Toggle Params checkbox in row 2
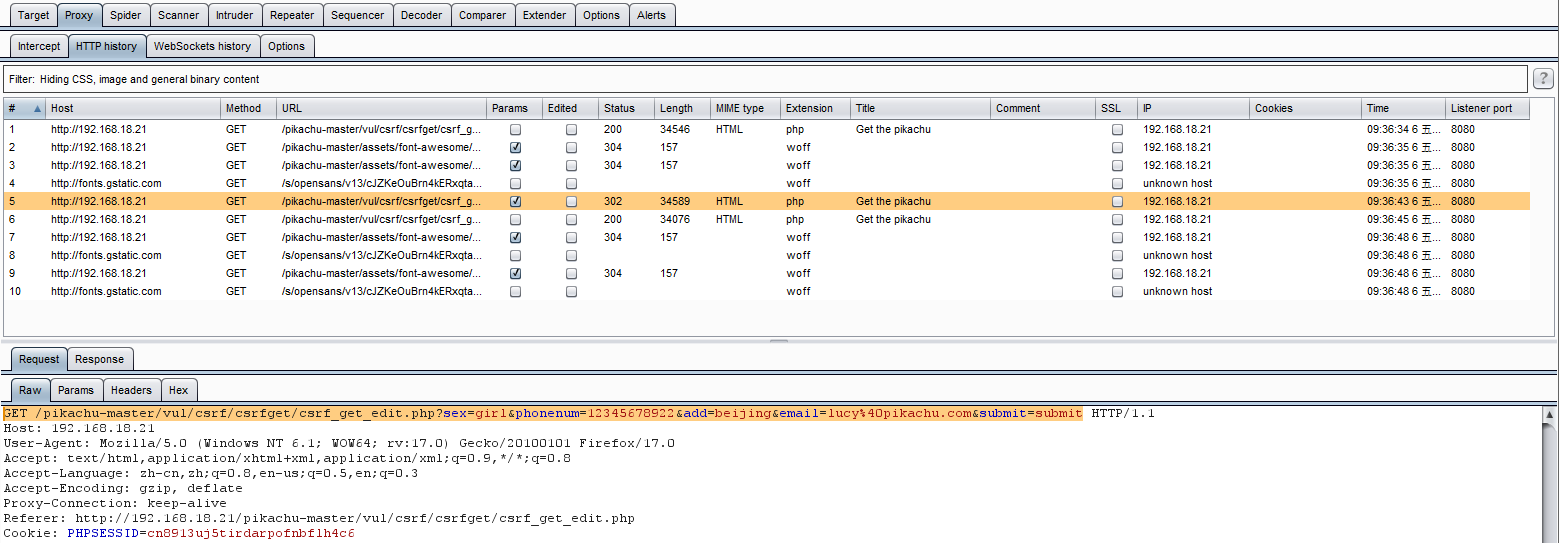Image resolution: width=1559 pixels, height=543 pixels. (516, 147)
